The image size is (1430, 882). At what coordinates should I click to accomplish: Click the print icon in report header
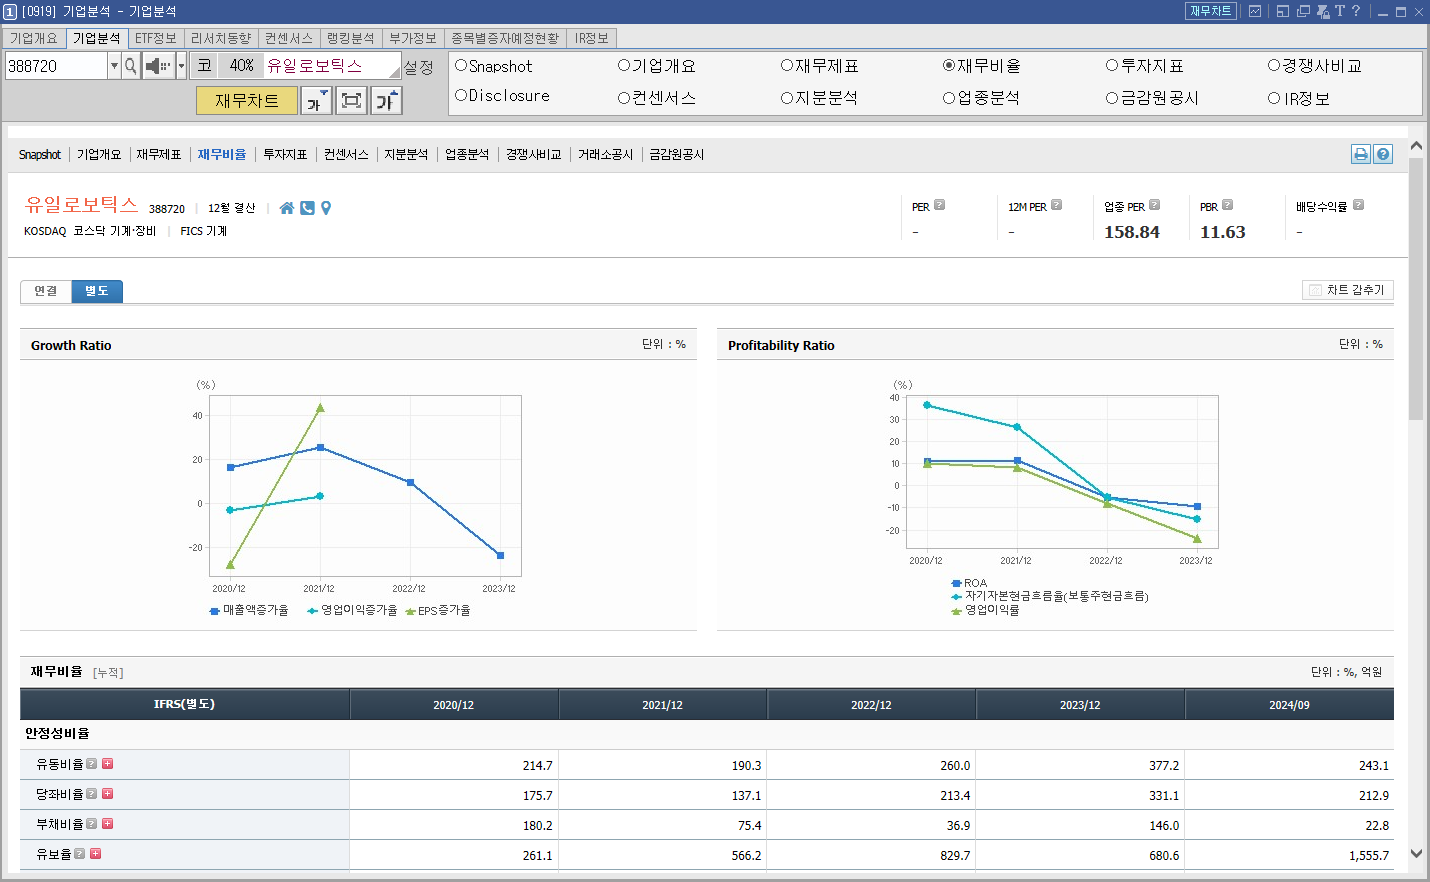pyautogui.click(x=1361, y=154)
